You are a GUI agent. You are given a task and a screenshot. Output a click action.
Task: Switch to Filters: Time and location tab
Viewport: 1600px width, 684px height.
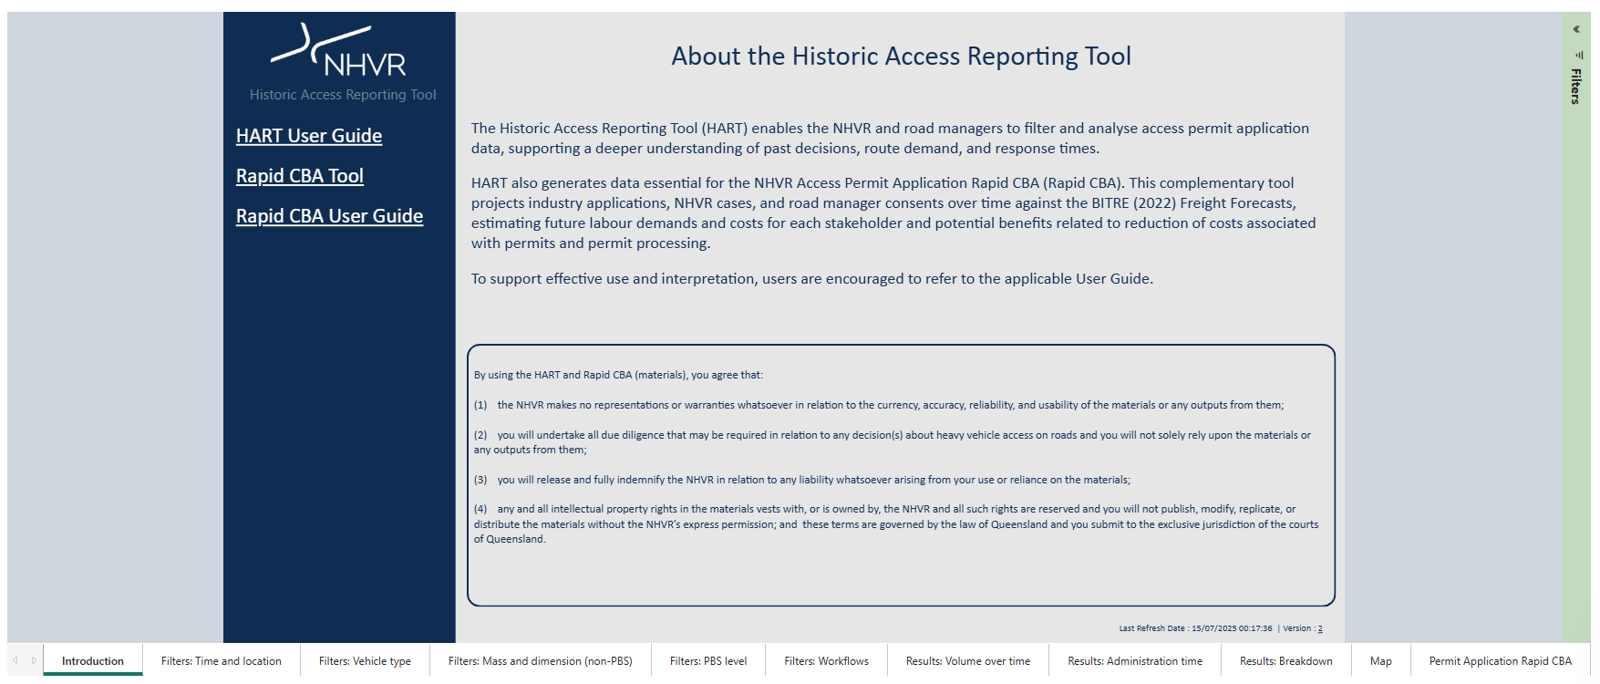pyautogui.click(x=221, y=661)
